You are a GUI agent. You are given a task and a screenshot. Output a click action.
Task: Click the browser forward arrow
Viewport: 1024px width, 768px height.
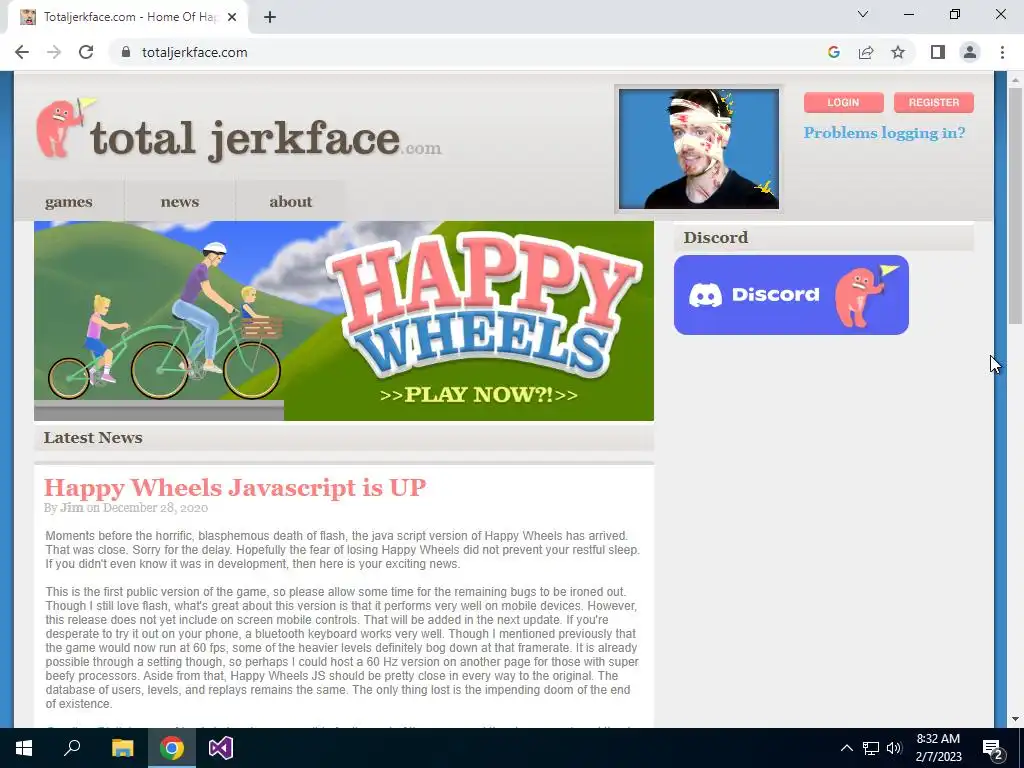coord(54,52)
